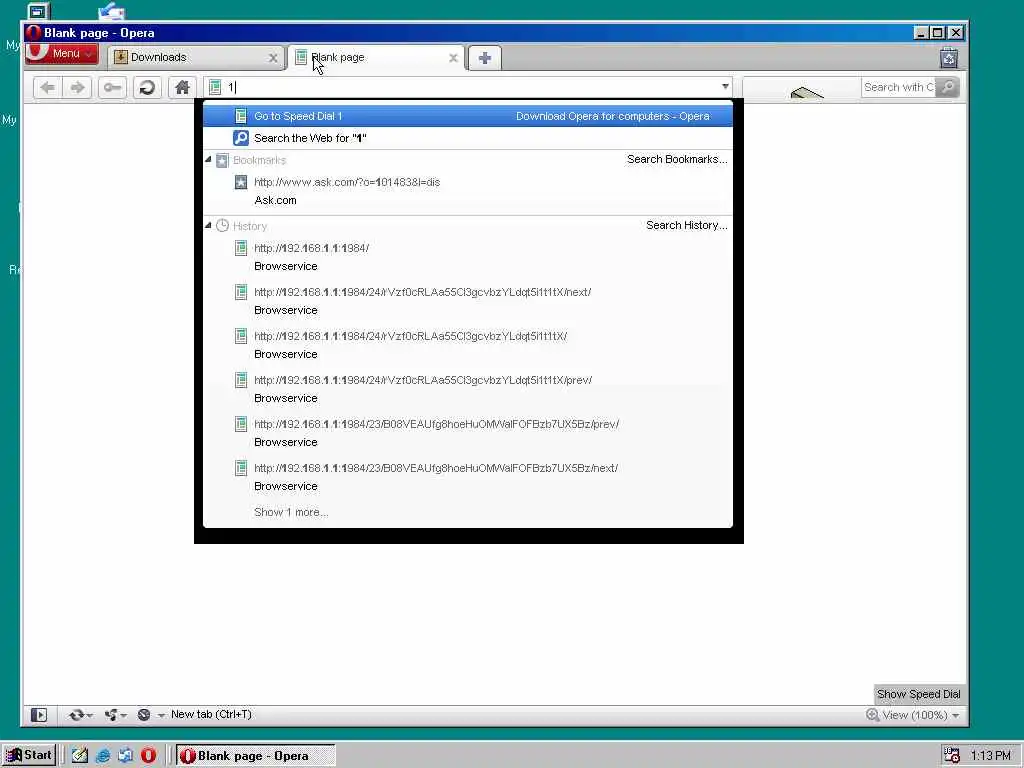The height and width of the screenshot is (768, 1024).
Task: Open history entry ending in 5i1t1tX/prev/
Action: (468, 389)
